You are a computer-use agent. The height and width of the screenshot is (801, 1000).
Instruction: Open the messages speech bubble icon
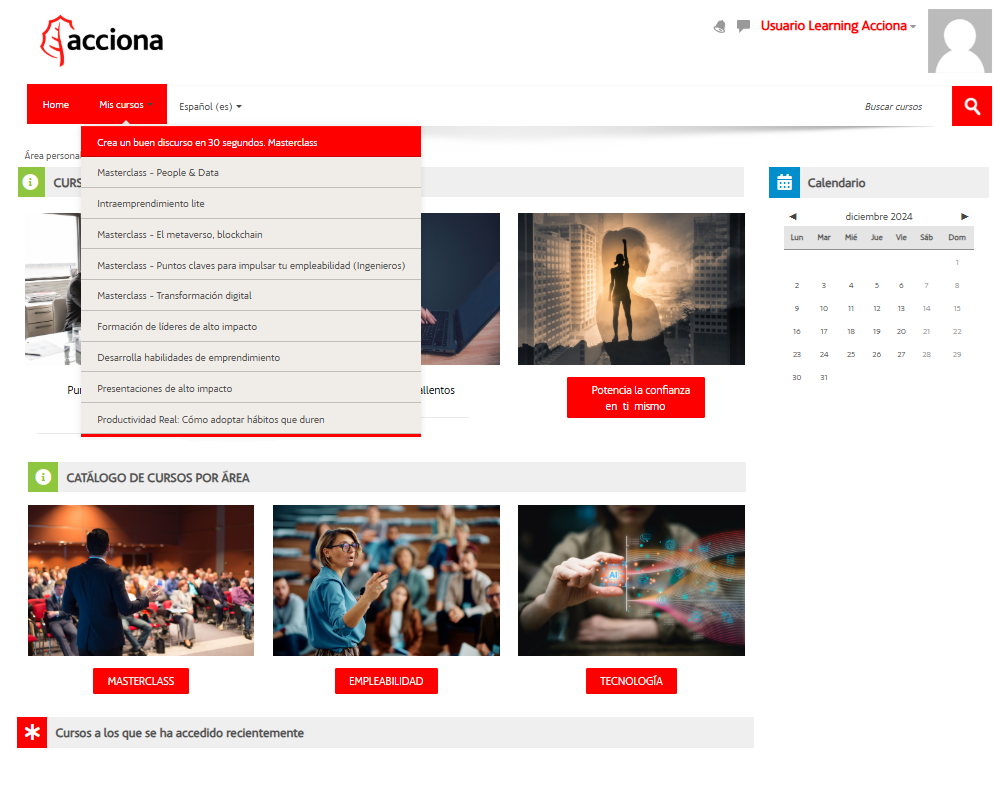click(743, 27)
